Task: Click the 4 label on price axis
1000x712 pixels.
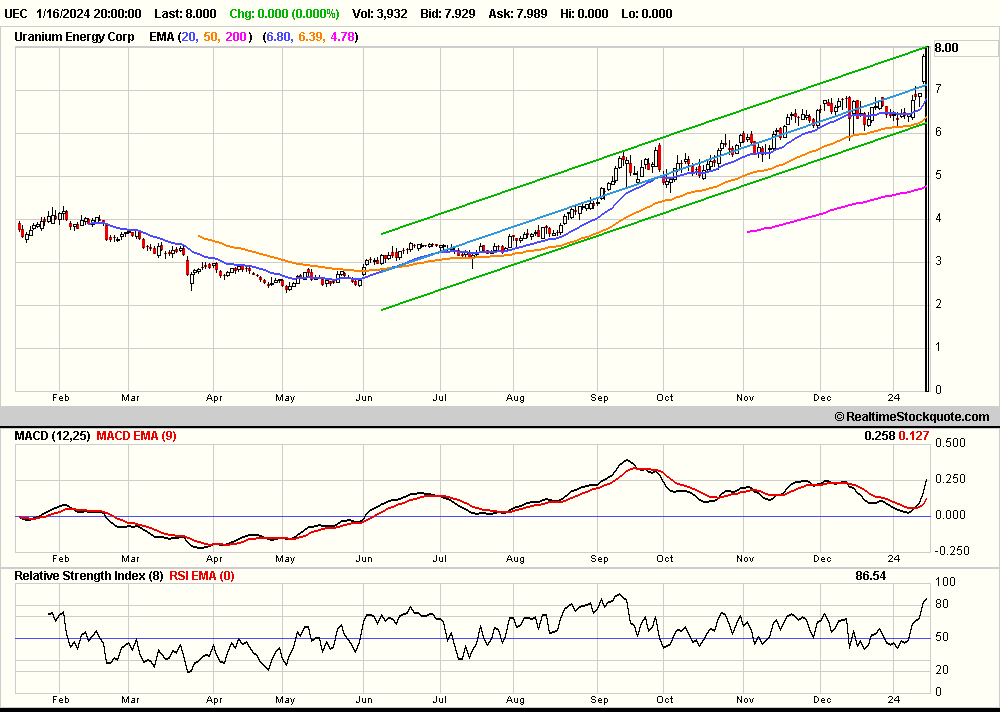Action: pyautogui.click(x=938, y=218)
